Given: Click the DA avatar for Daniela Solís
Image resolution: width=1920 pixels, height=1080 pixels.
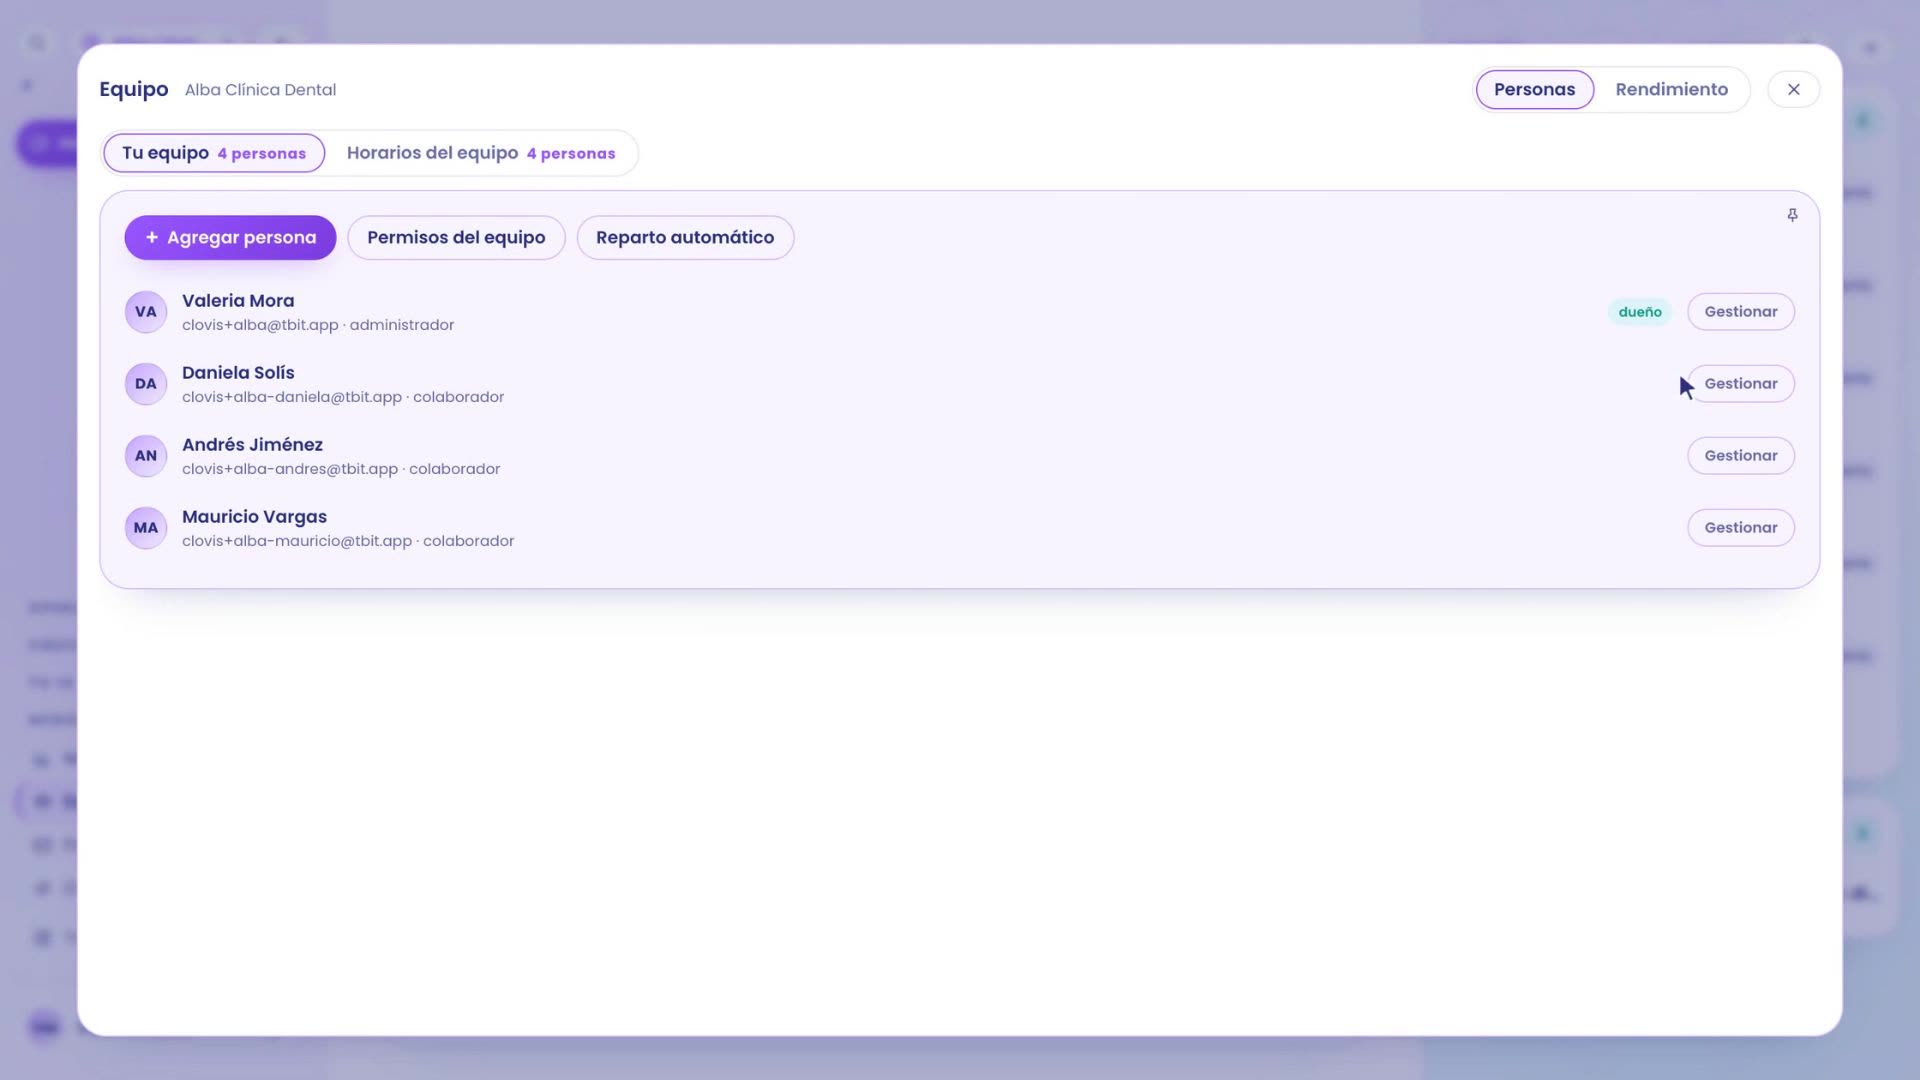Looking at the screenshot, I should pyautogui.click(x=146, y=384).
